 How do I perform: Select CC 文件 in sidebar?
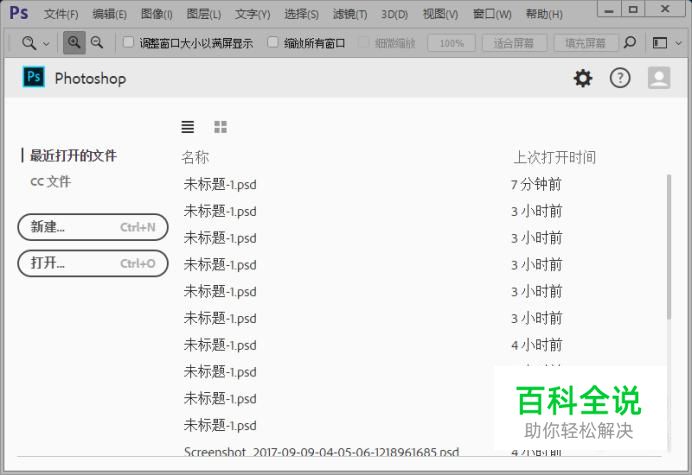coord(50,181)
